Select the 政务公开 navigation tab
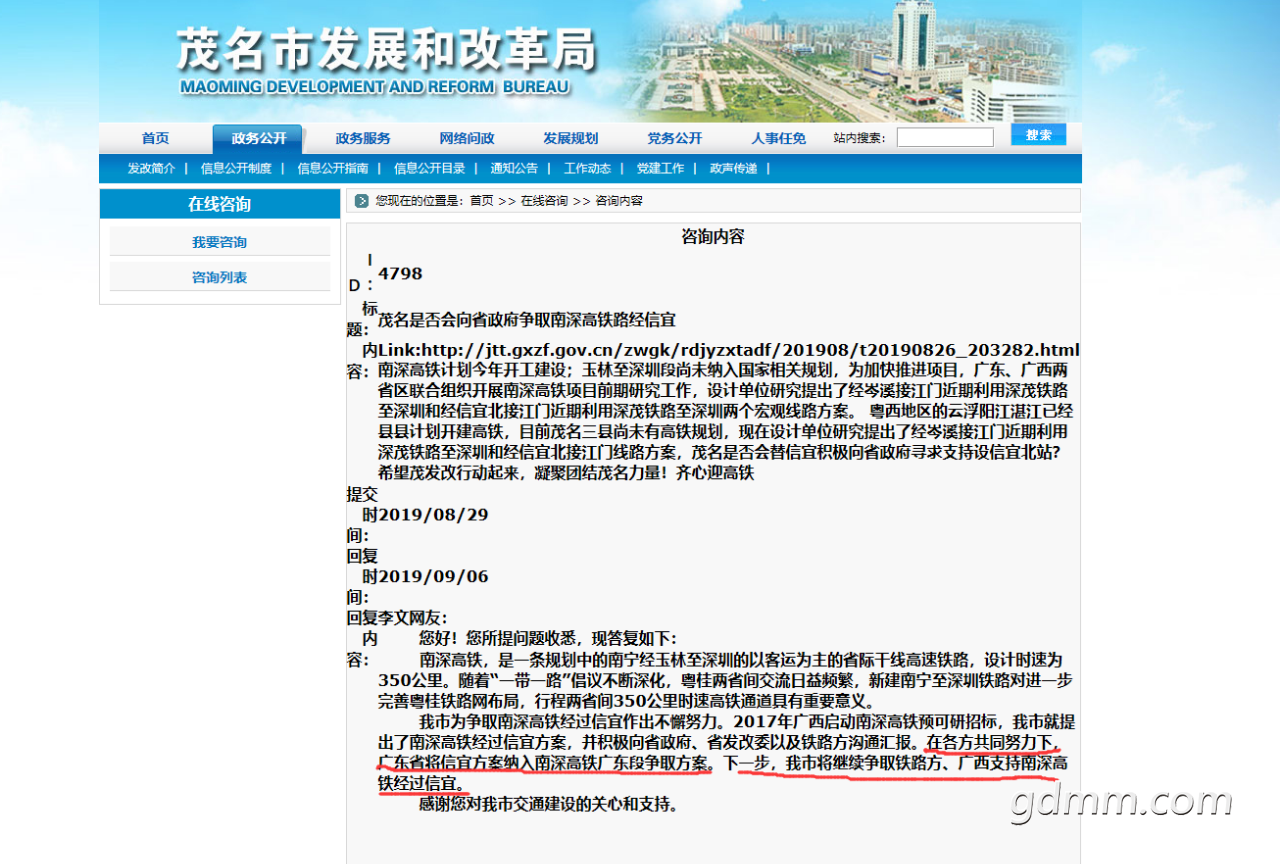 point(259,139)
